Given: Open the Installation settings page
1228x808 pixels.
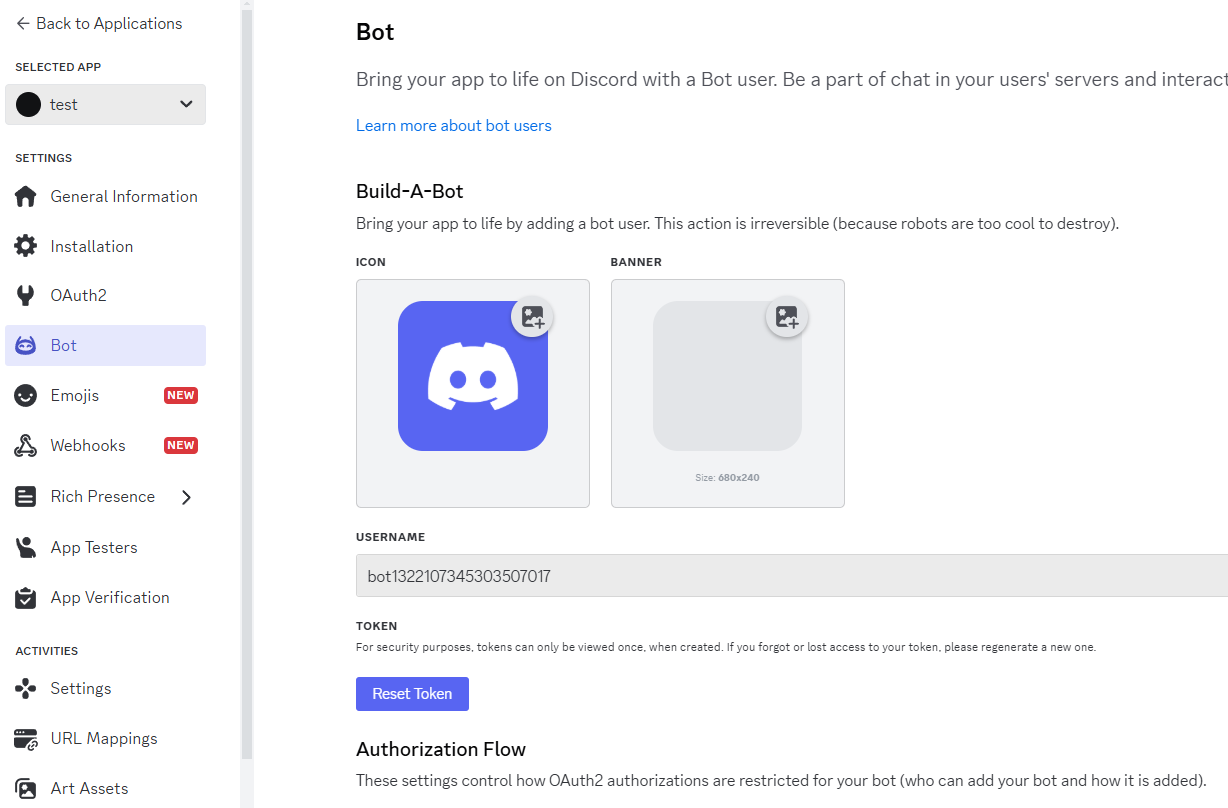Looking at the screenshot, I should (x=105, y=246).
